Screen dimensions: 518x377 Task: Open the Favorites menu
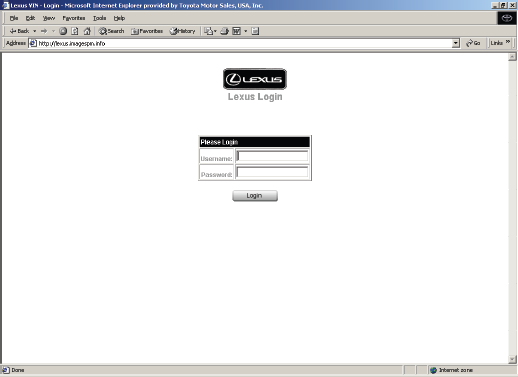tap(74, 18)
